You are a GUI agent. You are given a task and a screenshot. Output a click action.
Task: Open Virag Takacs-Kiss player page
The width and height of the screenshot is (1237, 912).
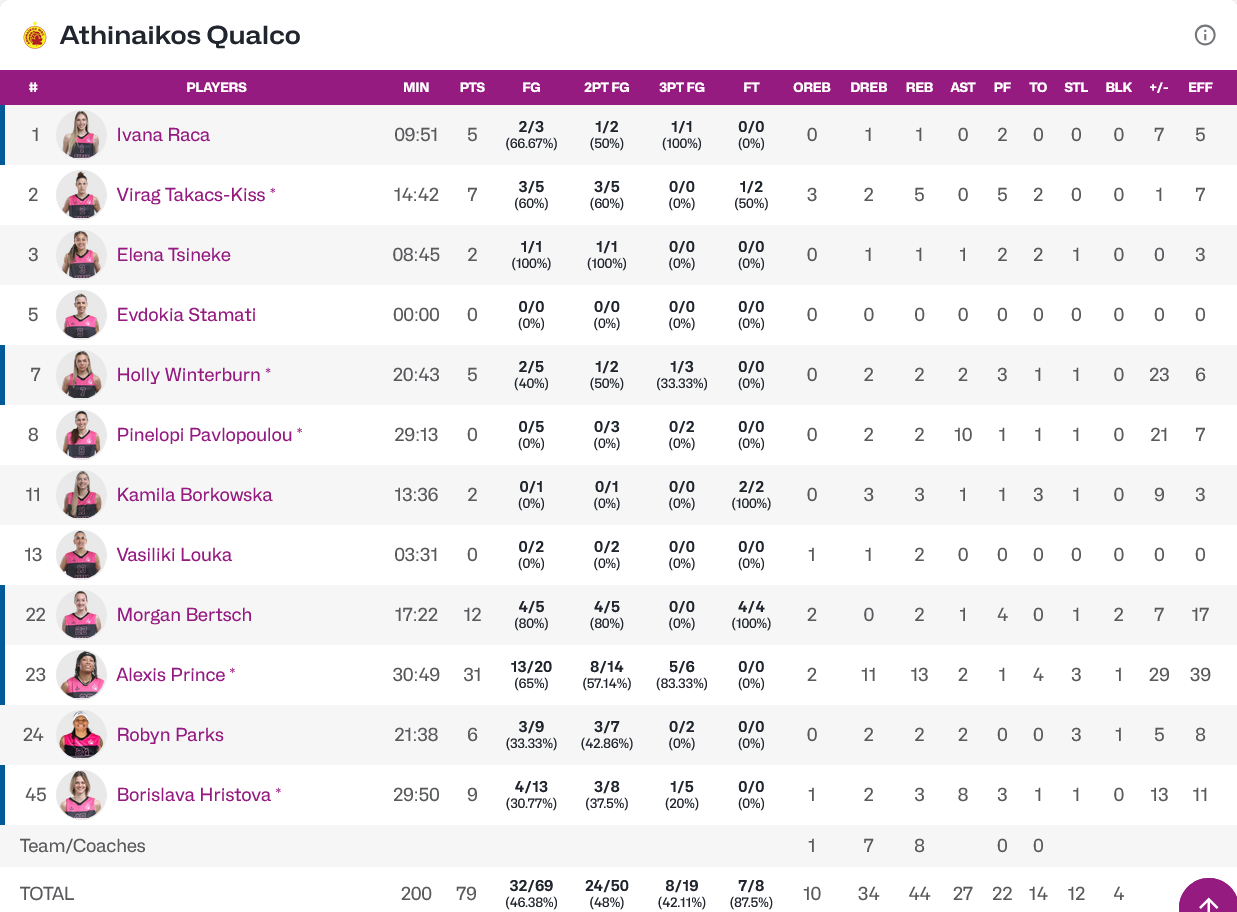191,195
